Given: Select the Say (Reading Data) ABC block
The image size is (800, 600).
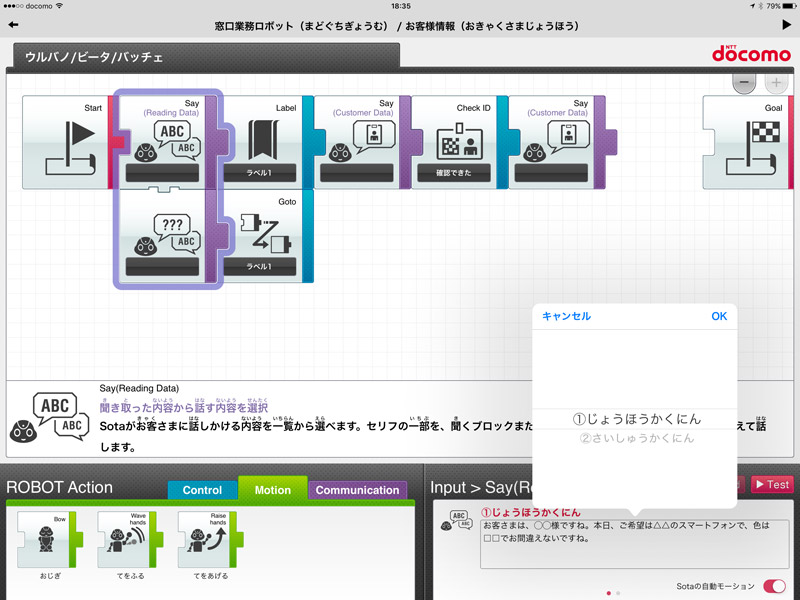Looking at the screenshot, I should 162,141.
